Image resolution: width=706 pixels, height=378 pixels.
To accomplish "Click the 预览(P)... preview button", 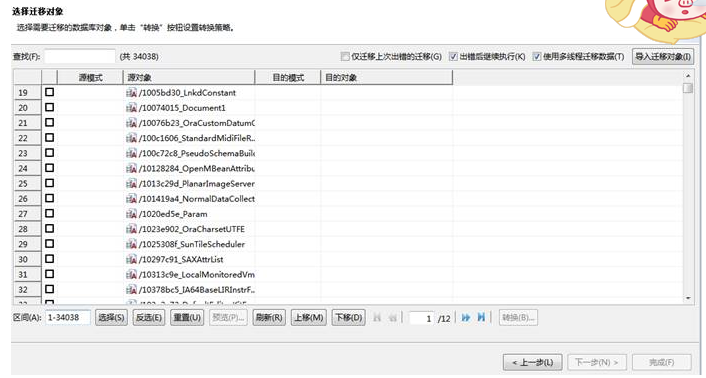I will [228, 318].
